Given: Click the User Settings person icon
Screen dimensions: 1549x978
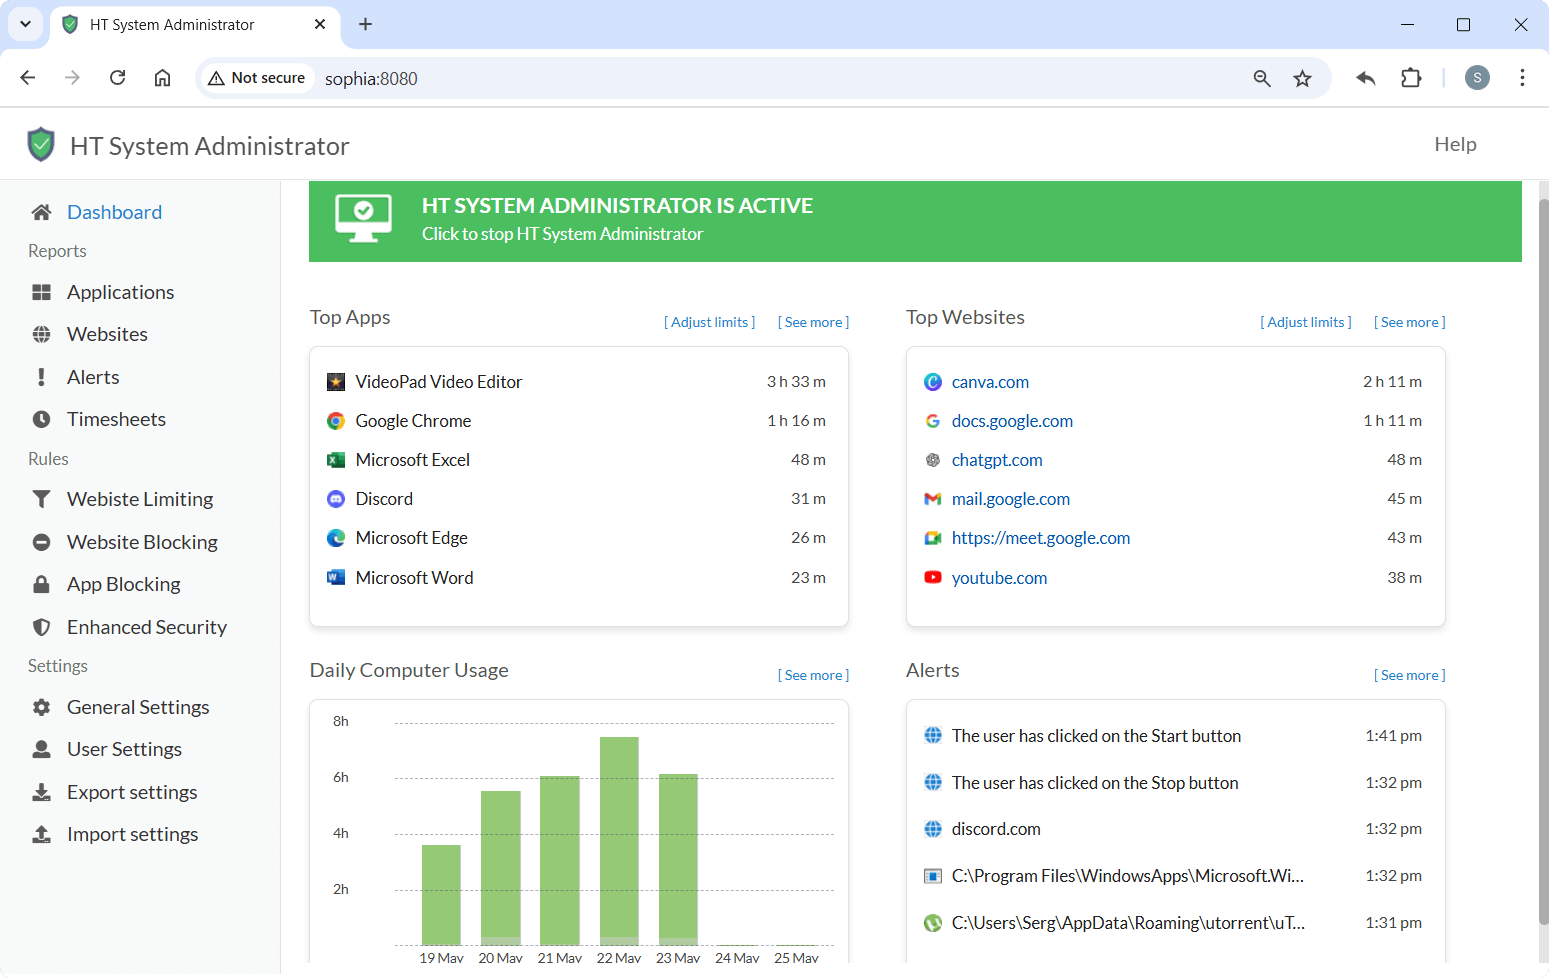Looking at the screenshot, I should [41, 749].
